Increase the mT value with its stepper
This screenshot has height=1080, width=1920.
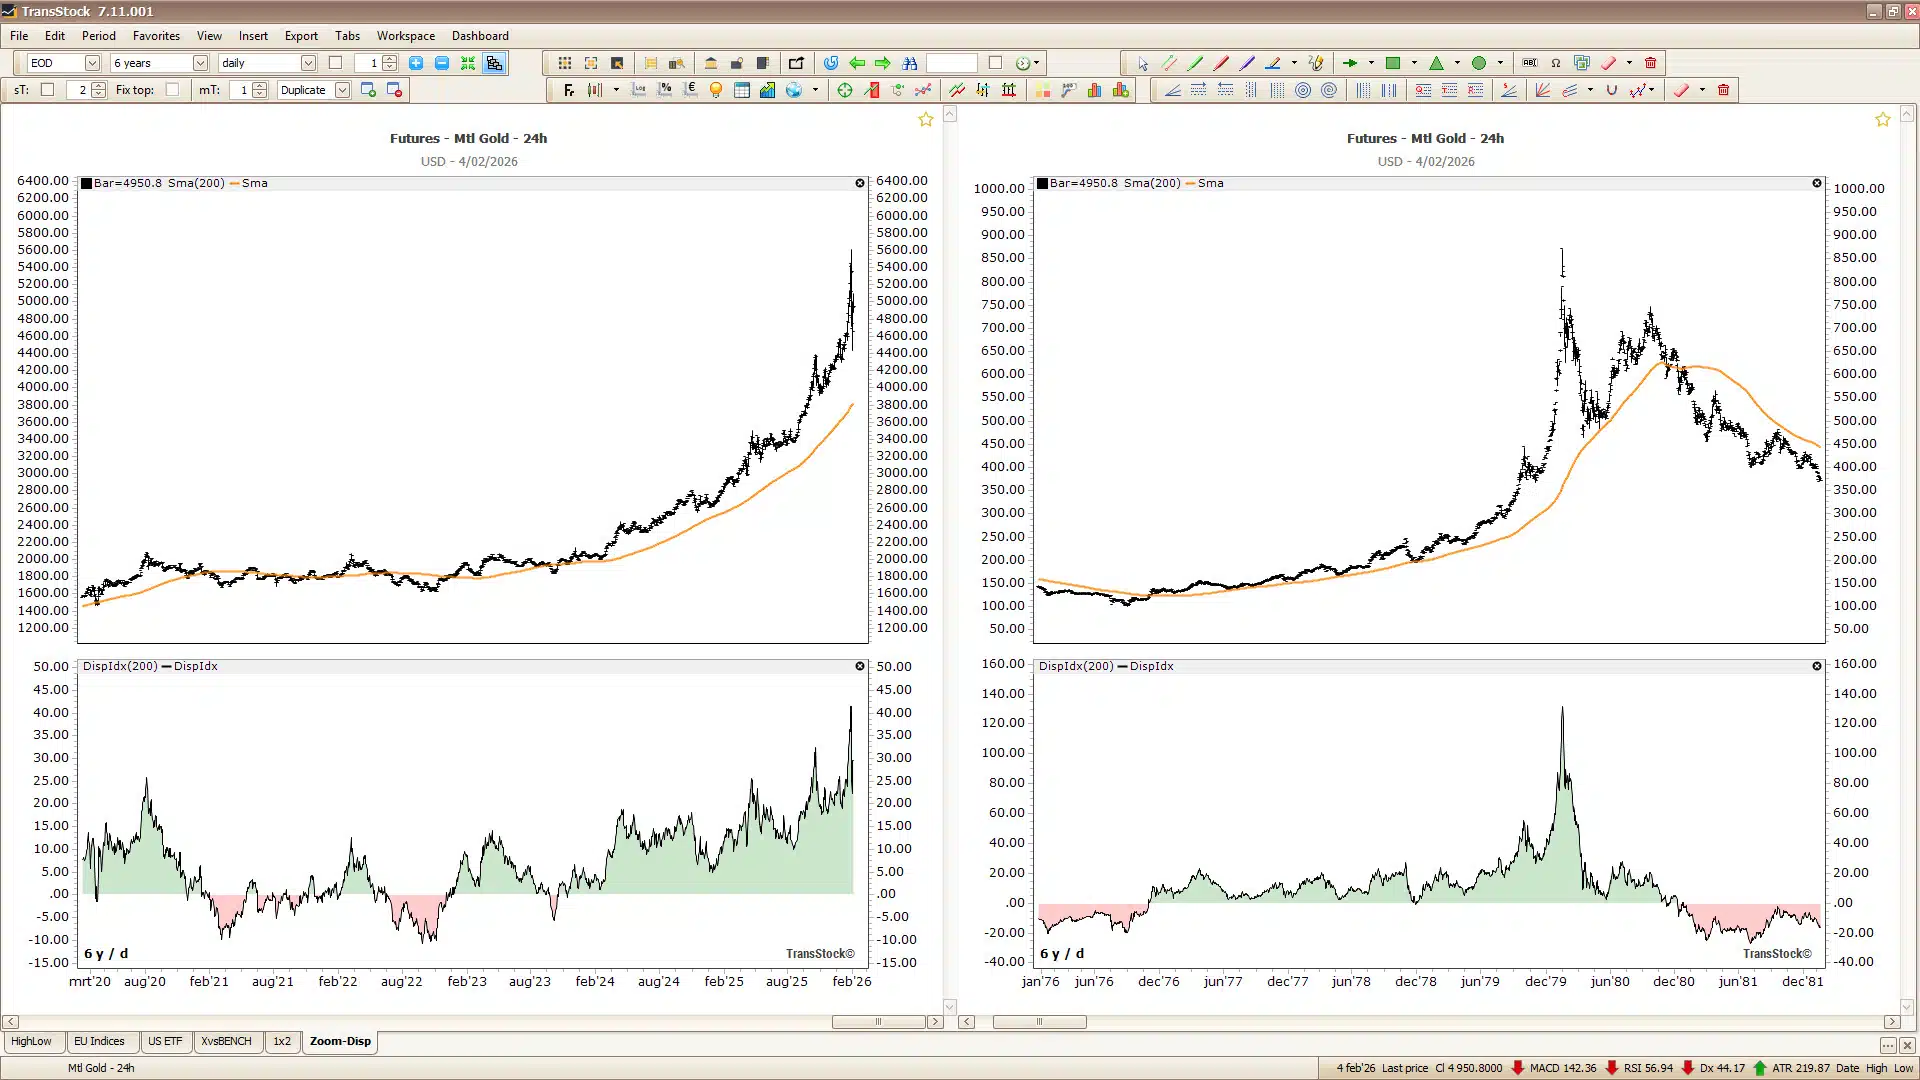pos(260,85)
